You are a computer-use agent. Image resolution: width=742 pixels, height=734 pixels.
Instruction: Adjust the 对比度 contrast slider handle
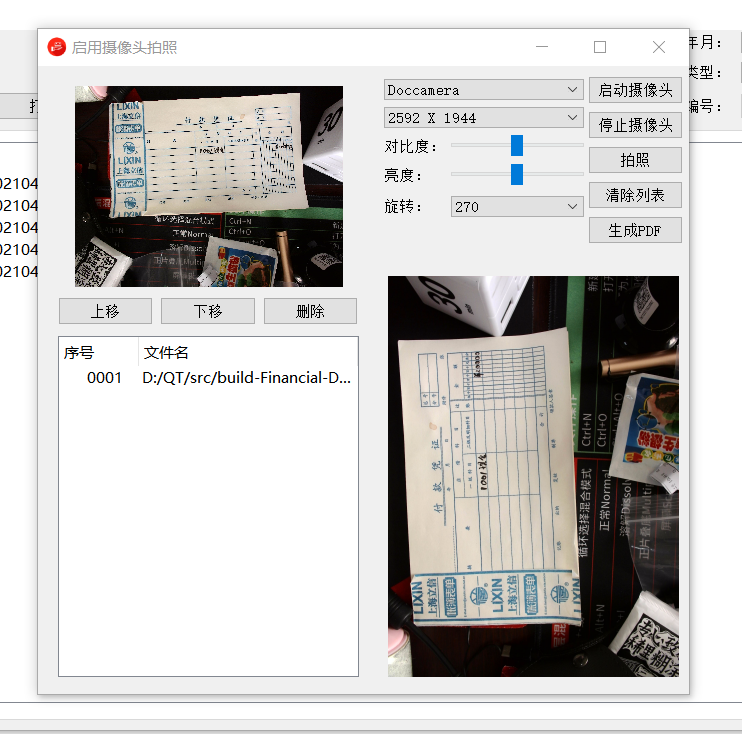(517, 146)
